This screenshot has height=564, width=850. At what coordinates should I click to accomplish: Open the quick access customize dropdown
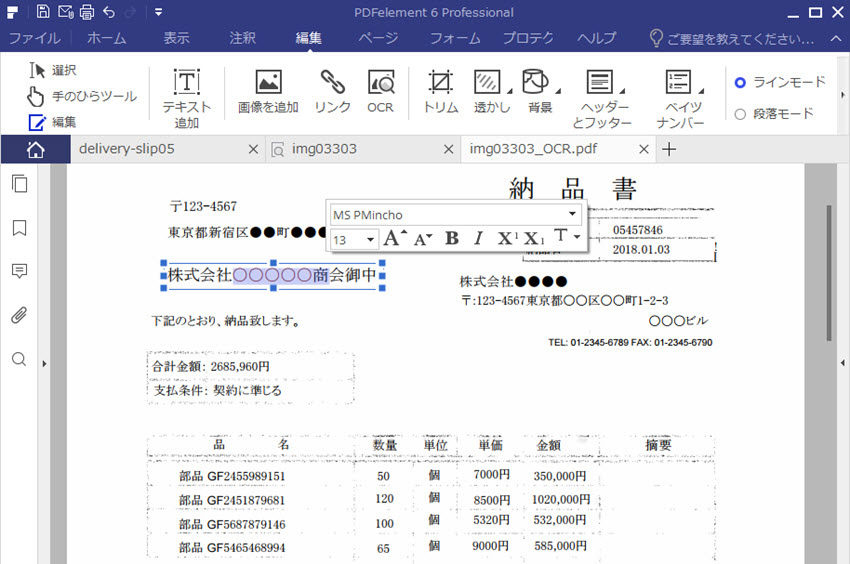click(158, 11)
